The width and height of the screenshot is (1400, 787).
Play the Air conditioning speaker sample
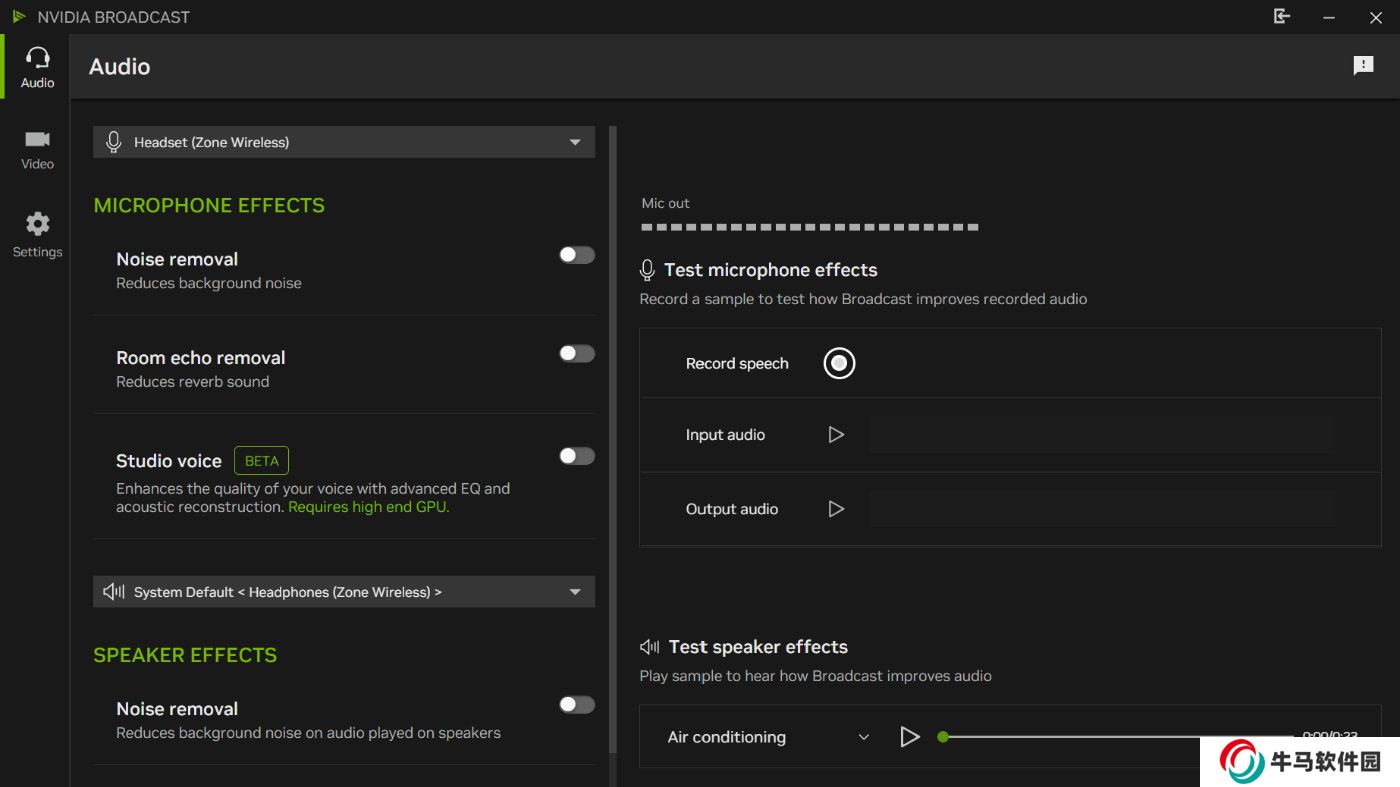pyautogui.click(x=909, y=737)
